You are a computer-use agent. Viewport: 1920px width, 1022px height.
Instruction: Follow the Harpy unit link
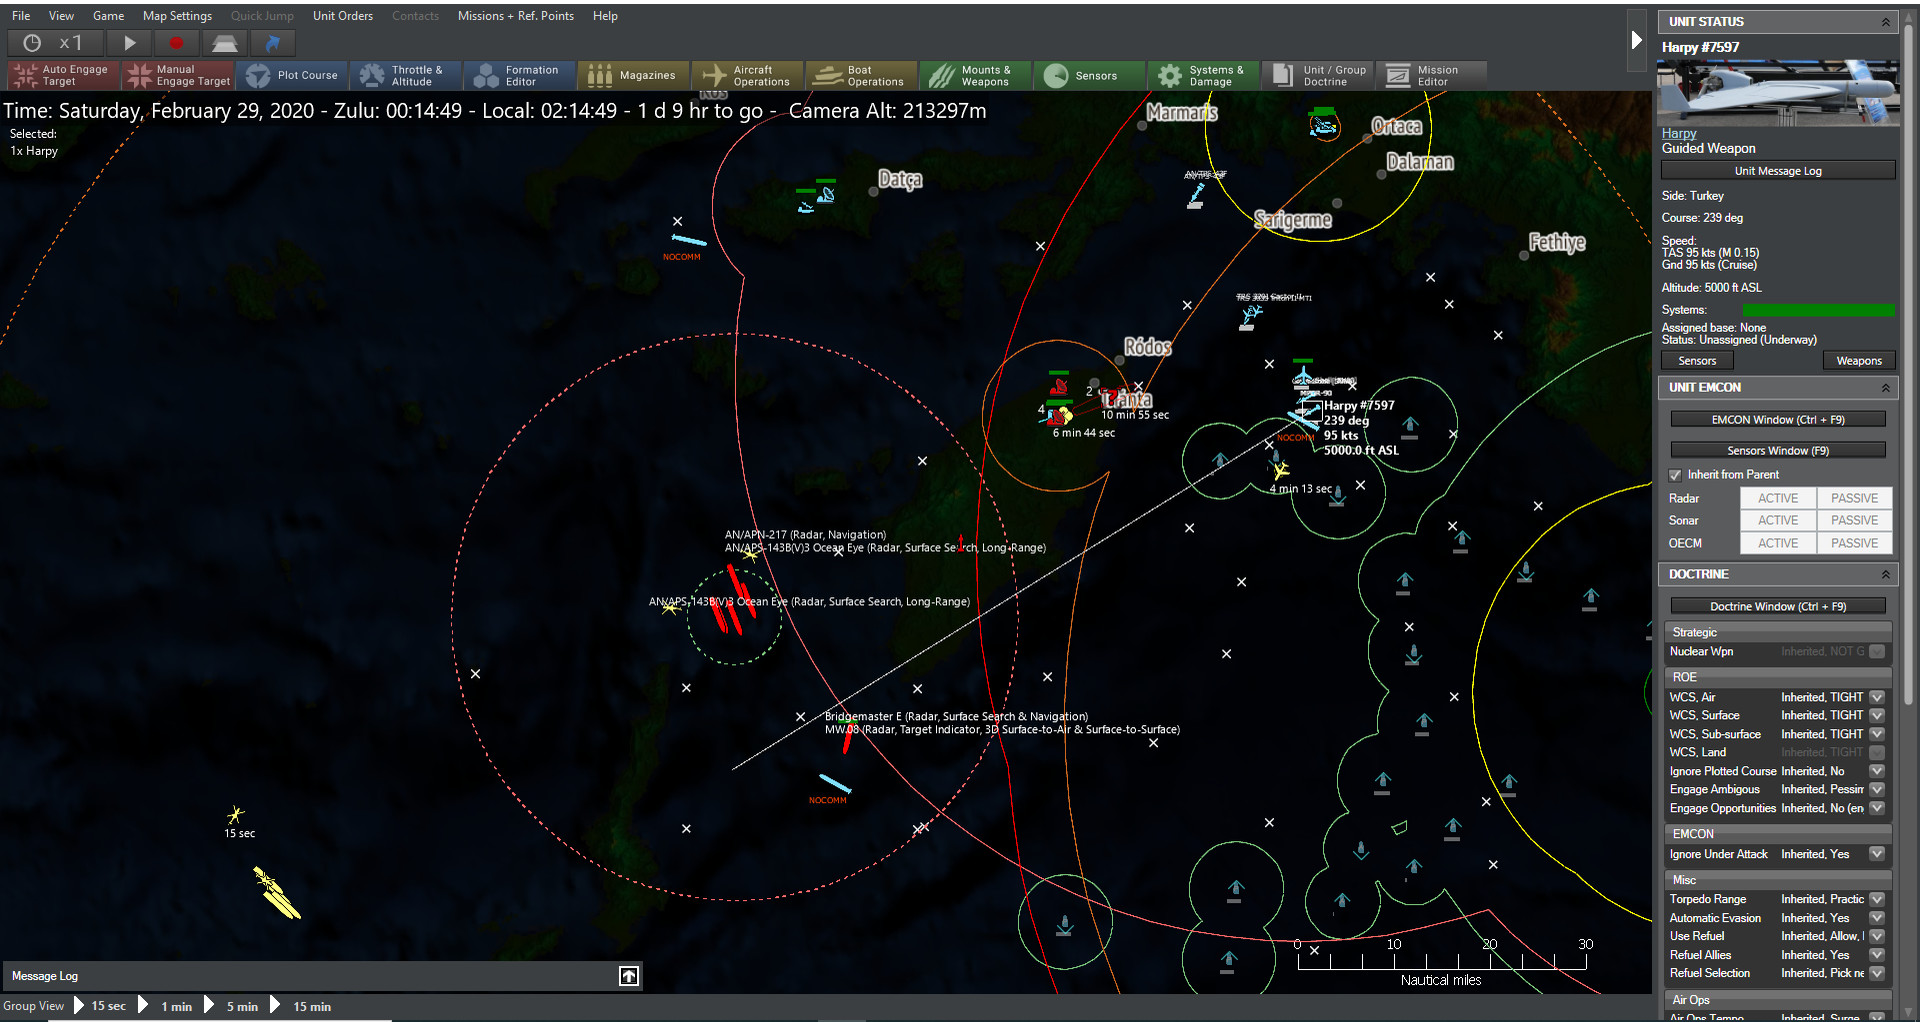coord(1678,133)
